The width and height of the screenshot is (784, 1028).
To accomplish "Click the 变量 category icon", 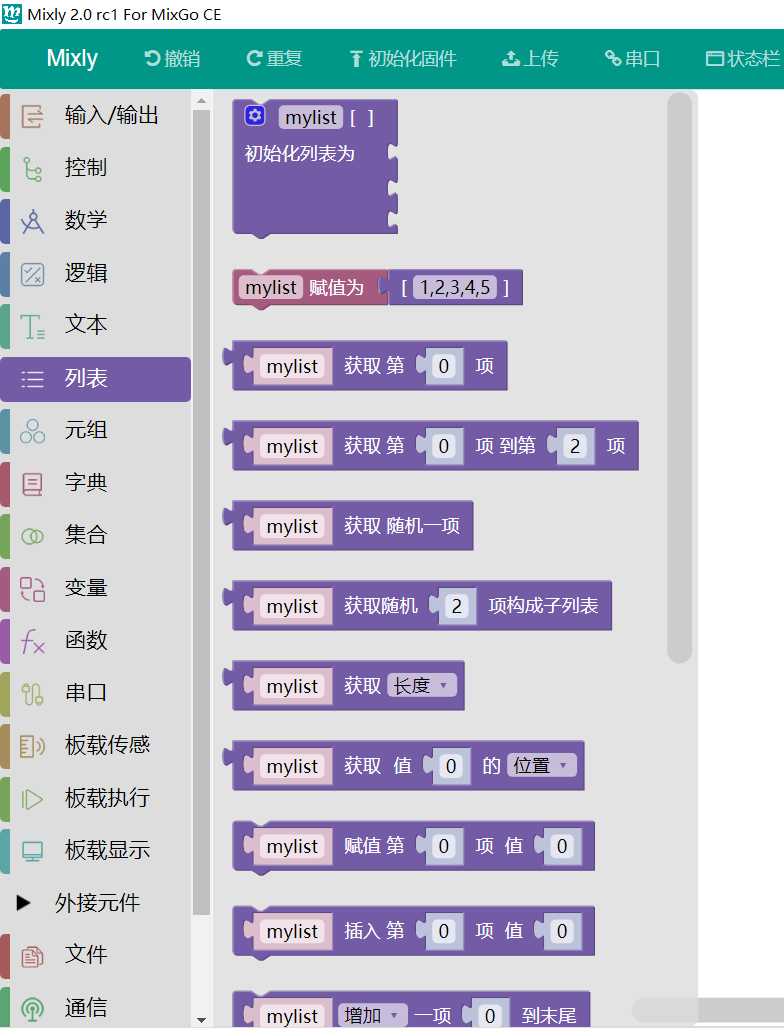I will click(32, 589).
